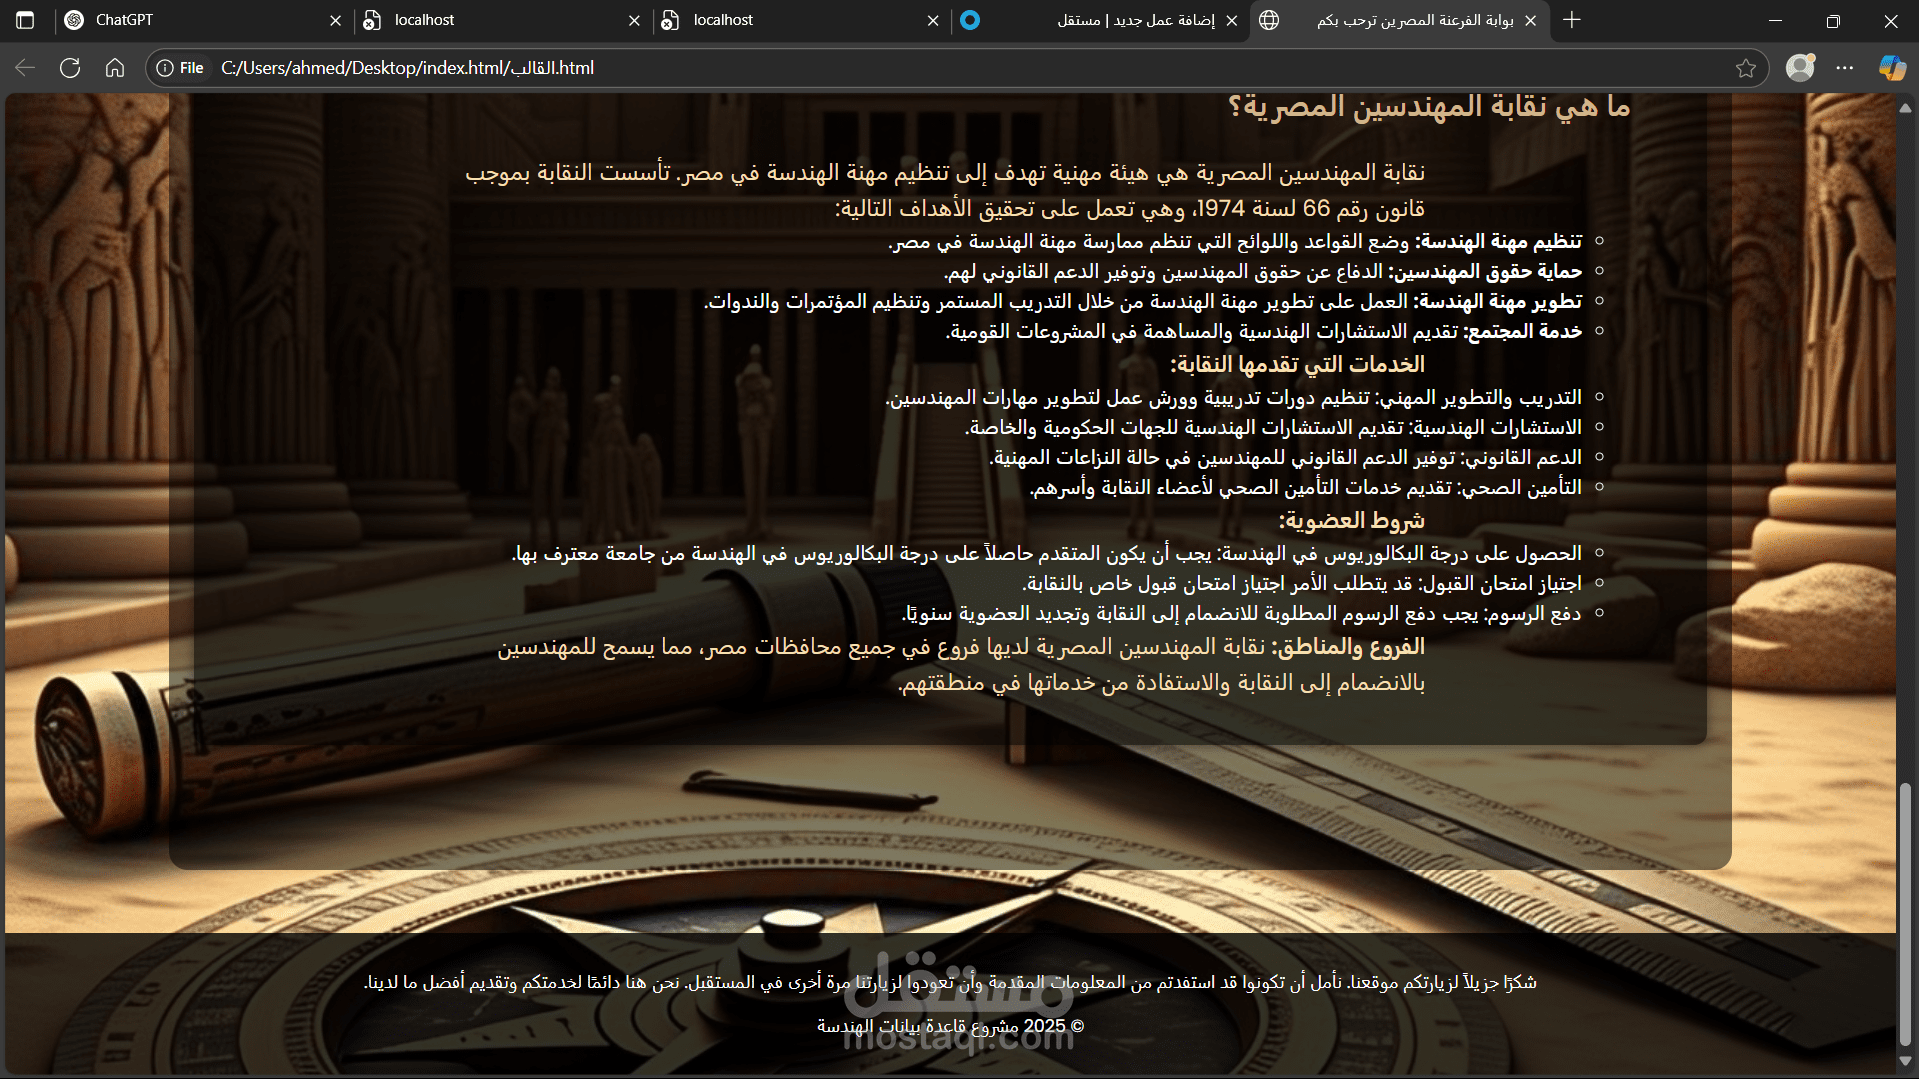Click text الحصول على درجة البكالوريوس في الهندسة

pyautogui.click(x=1399, y=553)
